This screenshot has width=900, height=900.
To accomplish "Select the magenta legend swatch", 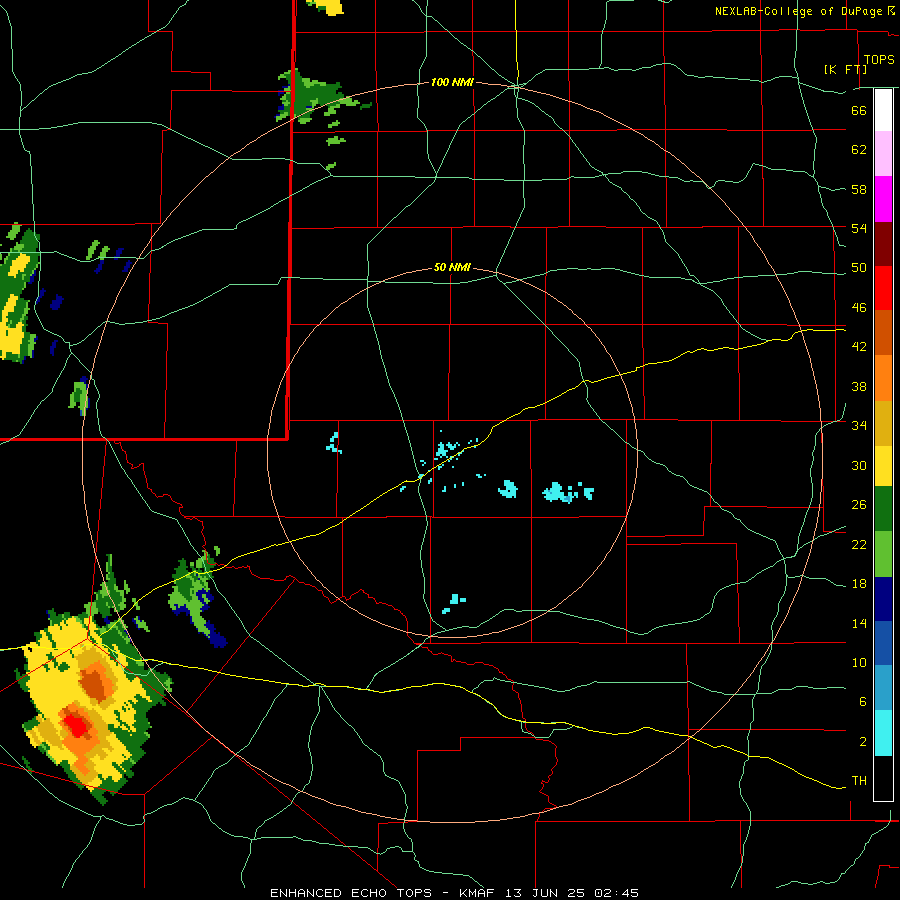I will point(883,199).
